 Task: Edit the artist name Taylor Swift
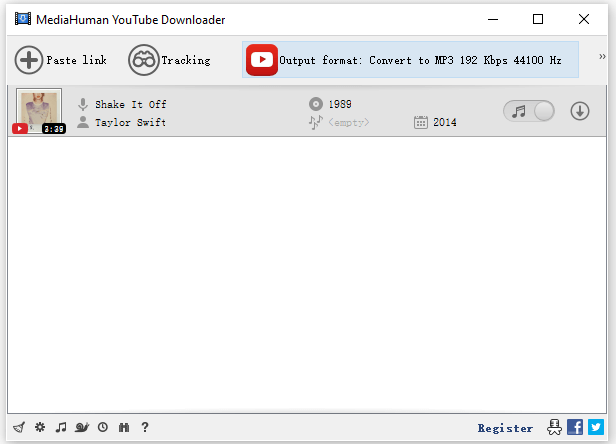point(130,123)
